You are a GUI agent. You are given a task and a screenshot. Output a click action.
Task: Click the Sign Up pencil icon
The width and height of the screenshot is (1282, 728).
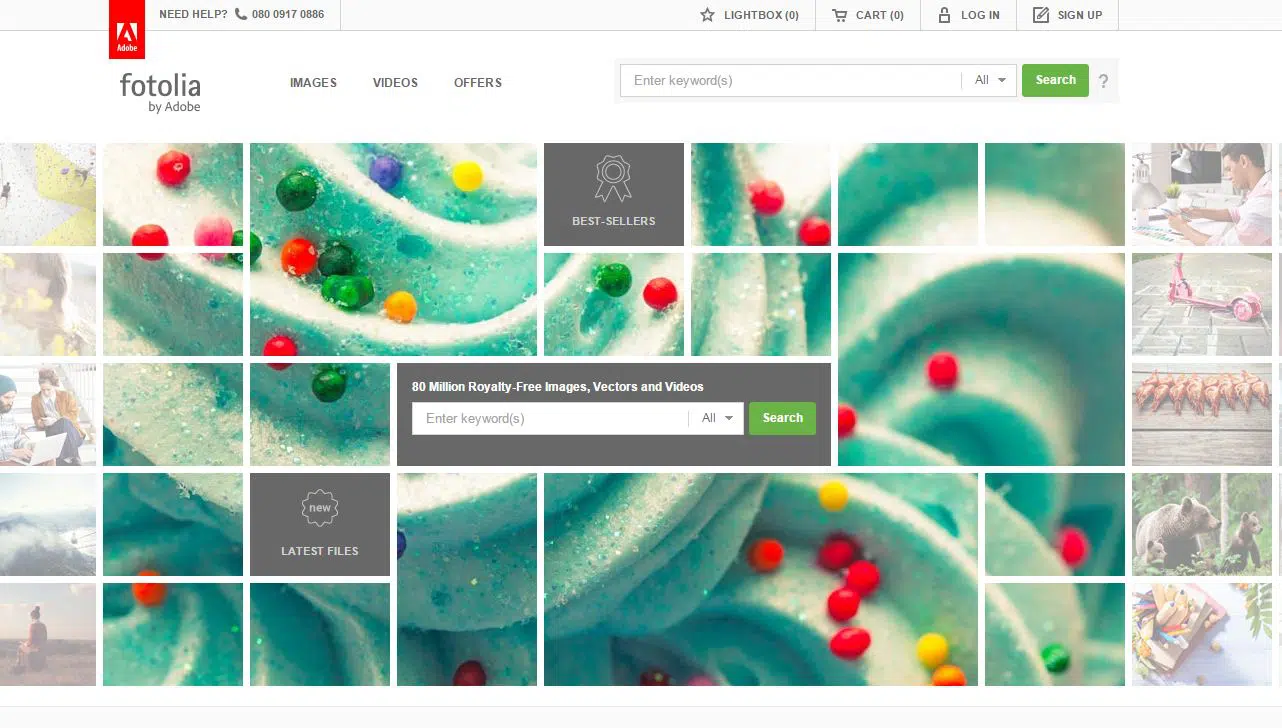(1041, 15)
